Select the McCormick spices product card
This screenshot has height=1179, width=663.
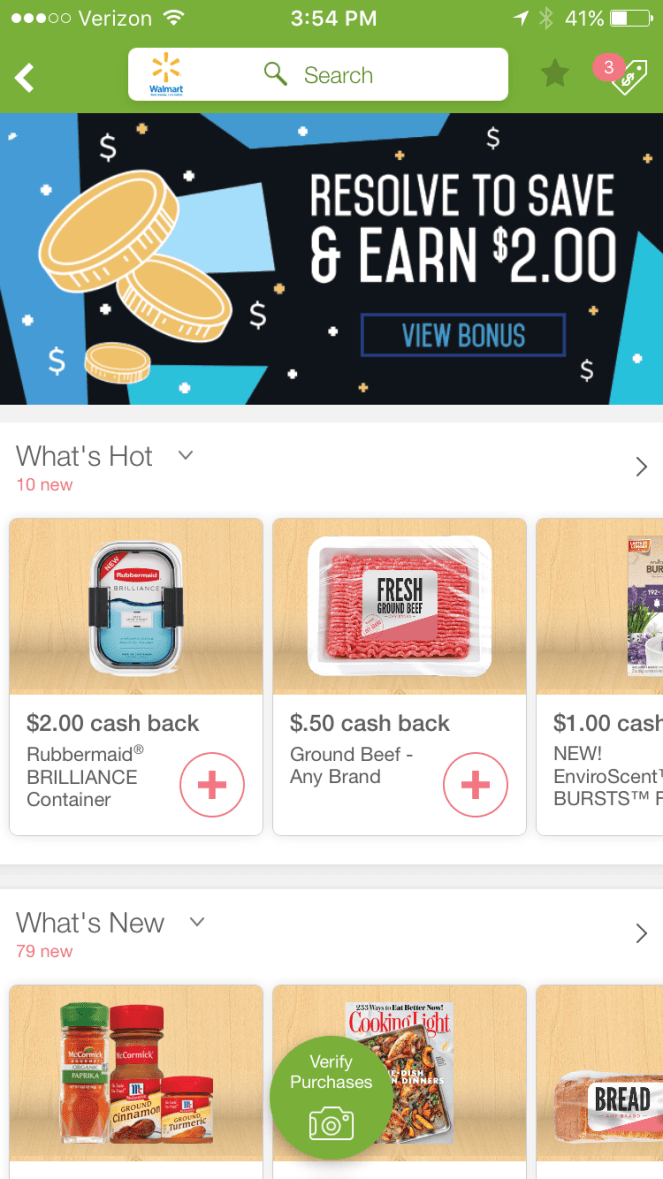pyautogui.click(x=136, y=1081)
